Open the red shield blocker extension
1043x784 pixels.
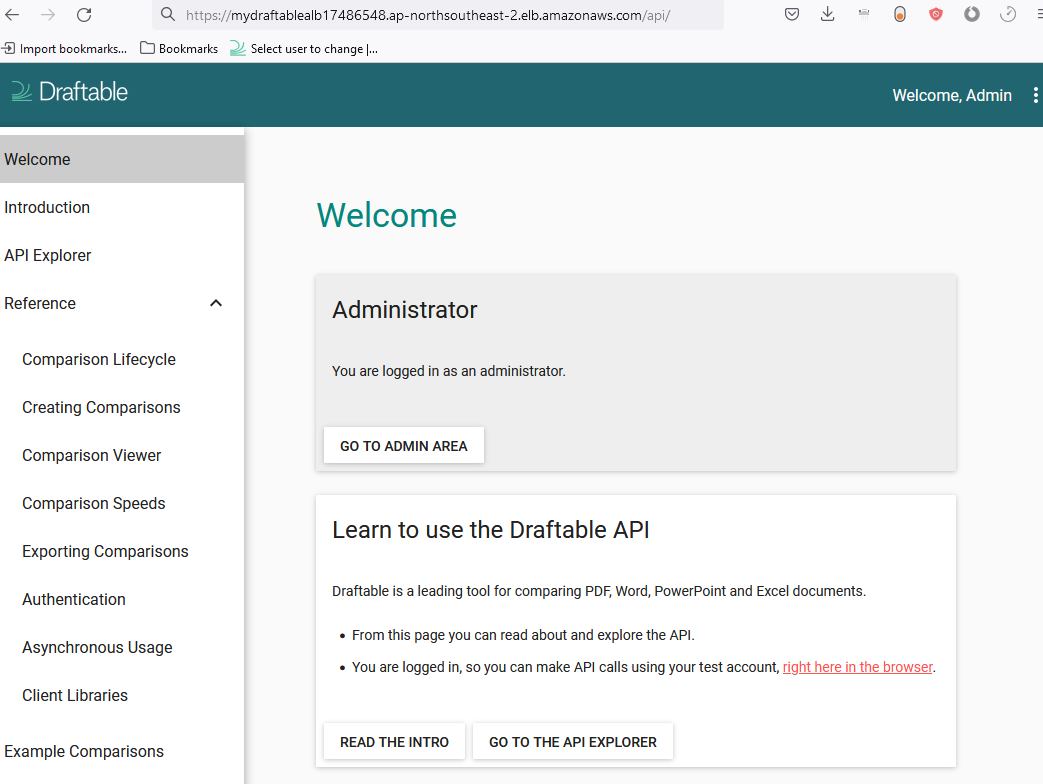click(936, 14)
